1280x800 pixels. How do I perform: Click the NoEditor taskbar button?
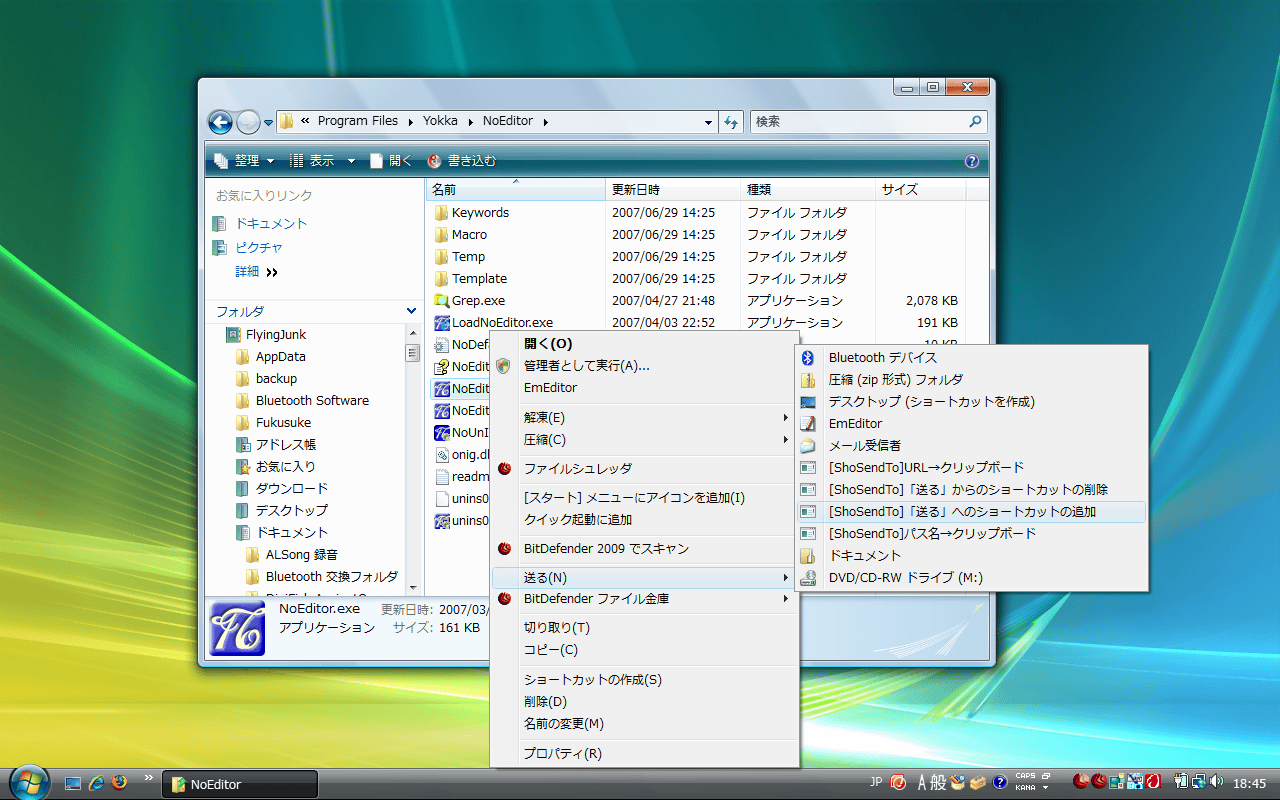click(240, 784)
